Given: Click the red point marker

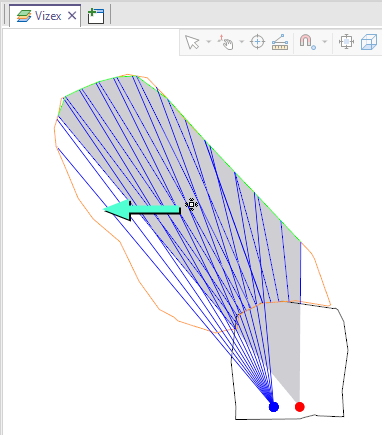Looking at the screenshot, I should (300, 407).
